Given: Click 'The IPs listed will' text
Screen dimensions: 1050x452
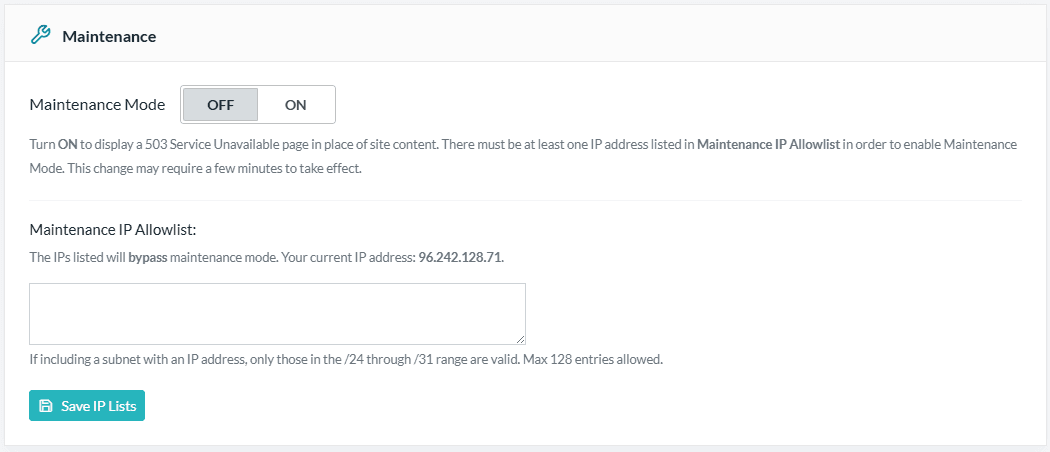Looking at the screenshot, I should coord(78,258).
